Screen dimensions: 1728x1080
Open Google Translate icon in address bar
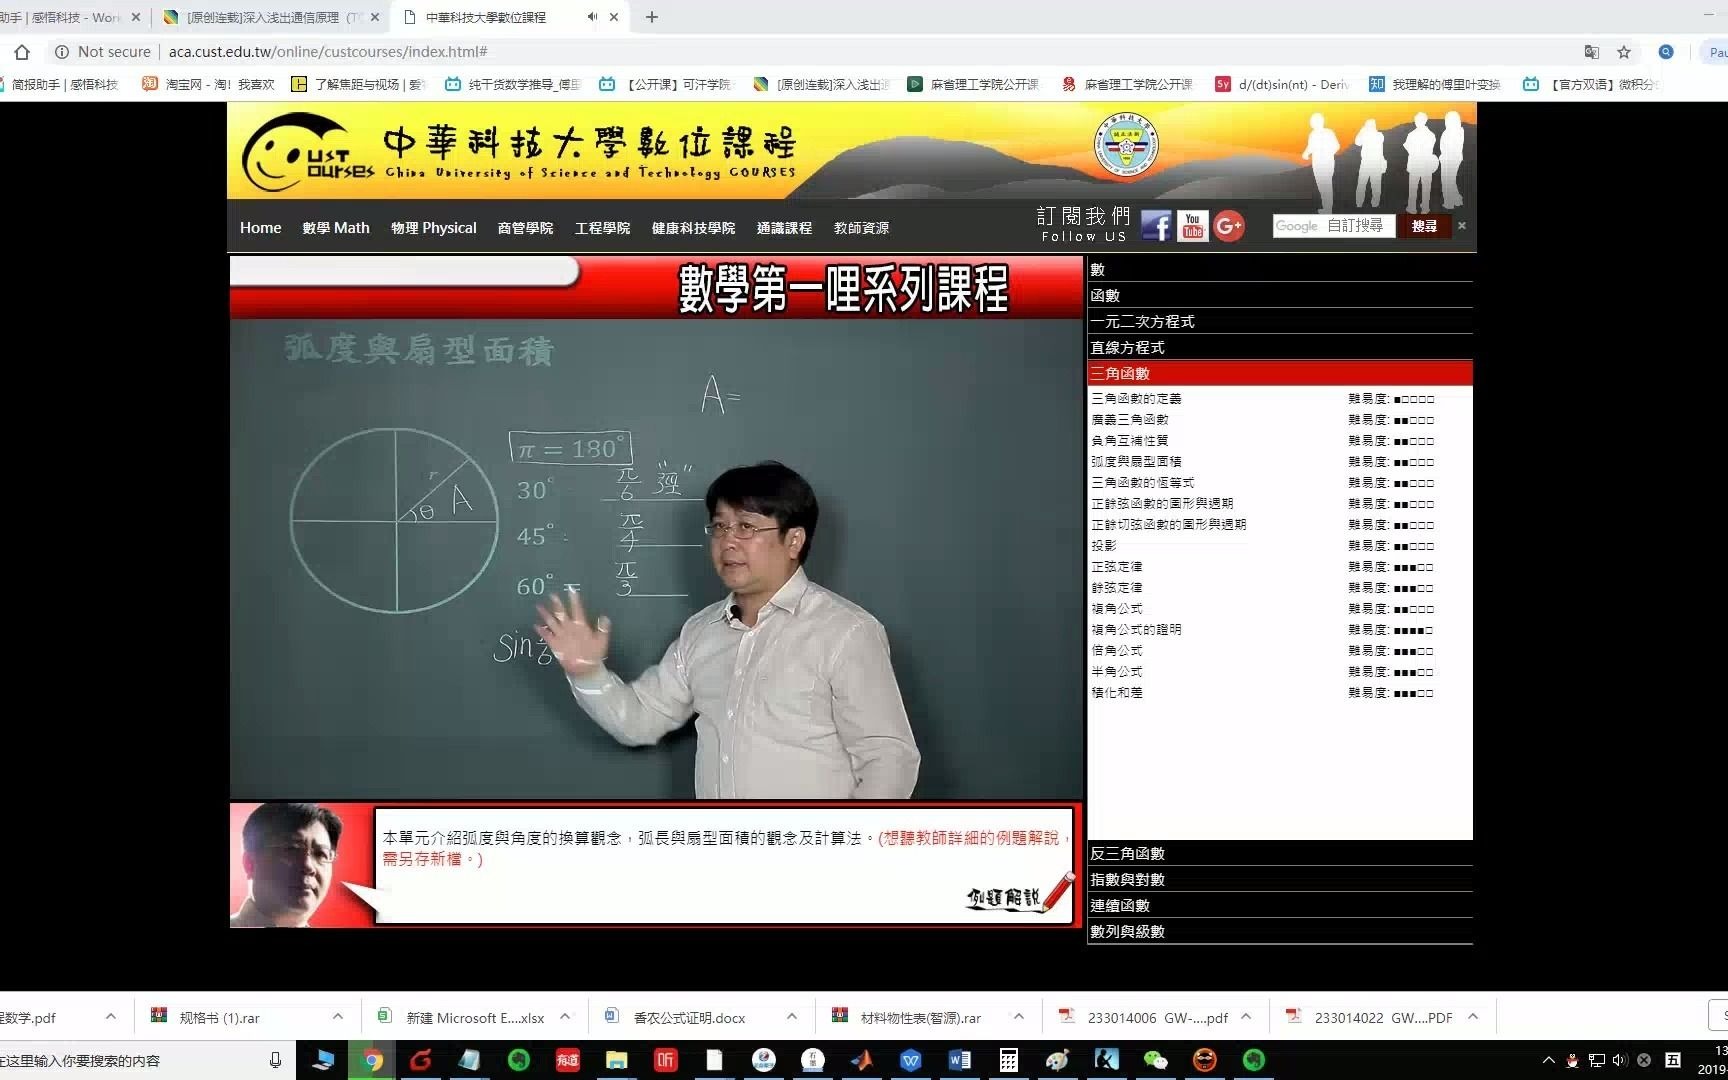click(1592, 52)
